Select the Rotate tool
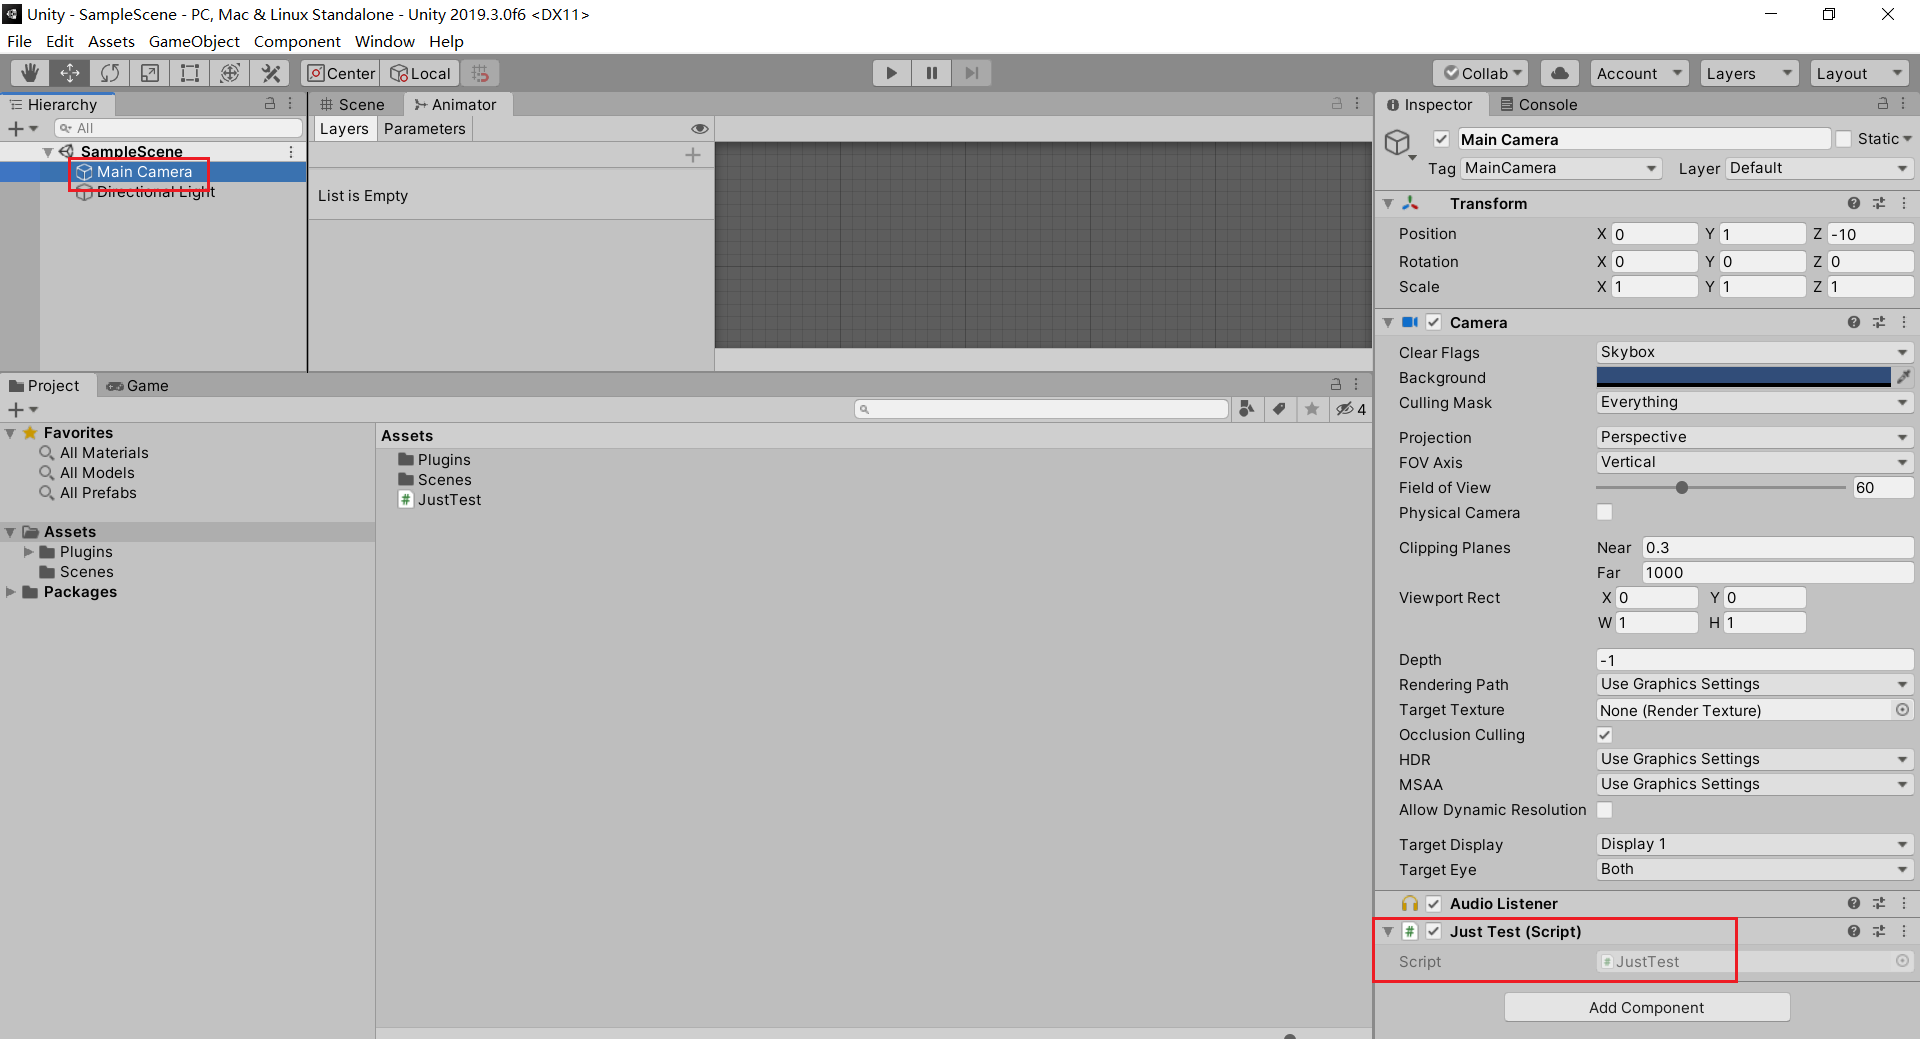Screen dimensions: 1920x1039 [x=110, y=73]
